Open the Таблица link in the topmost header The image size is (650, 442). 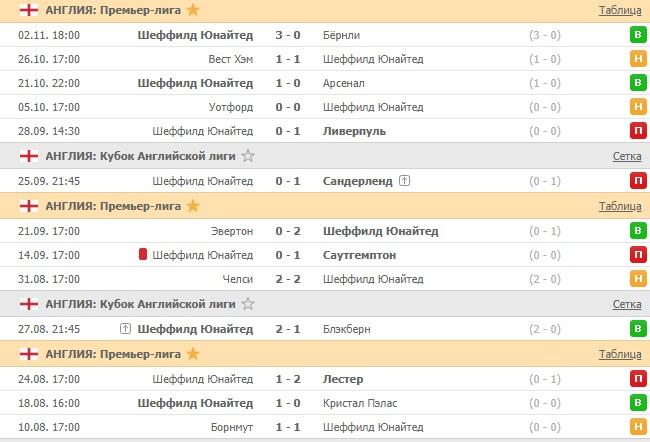pyautogui.click(x=620, y=10)
